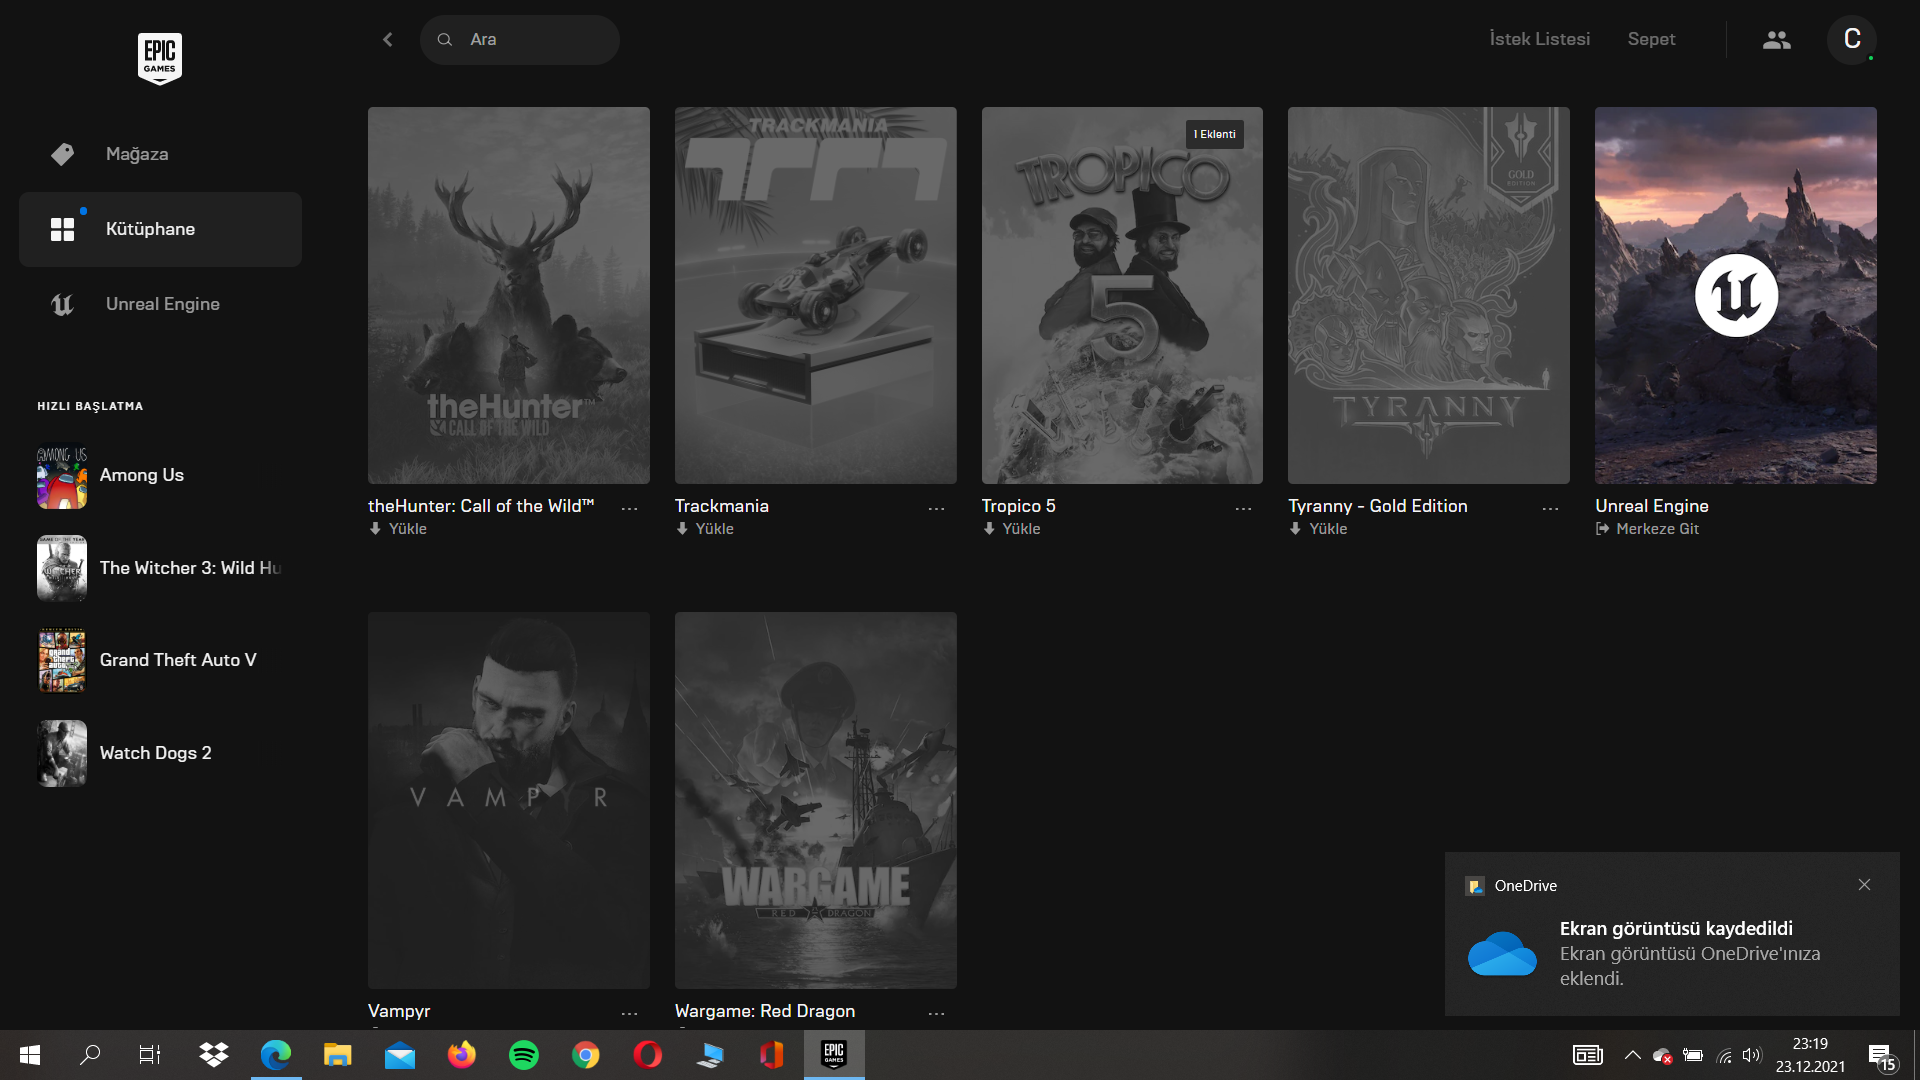Open İstek Listesi wishlist

1539,39
